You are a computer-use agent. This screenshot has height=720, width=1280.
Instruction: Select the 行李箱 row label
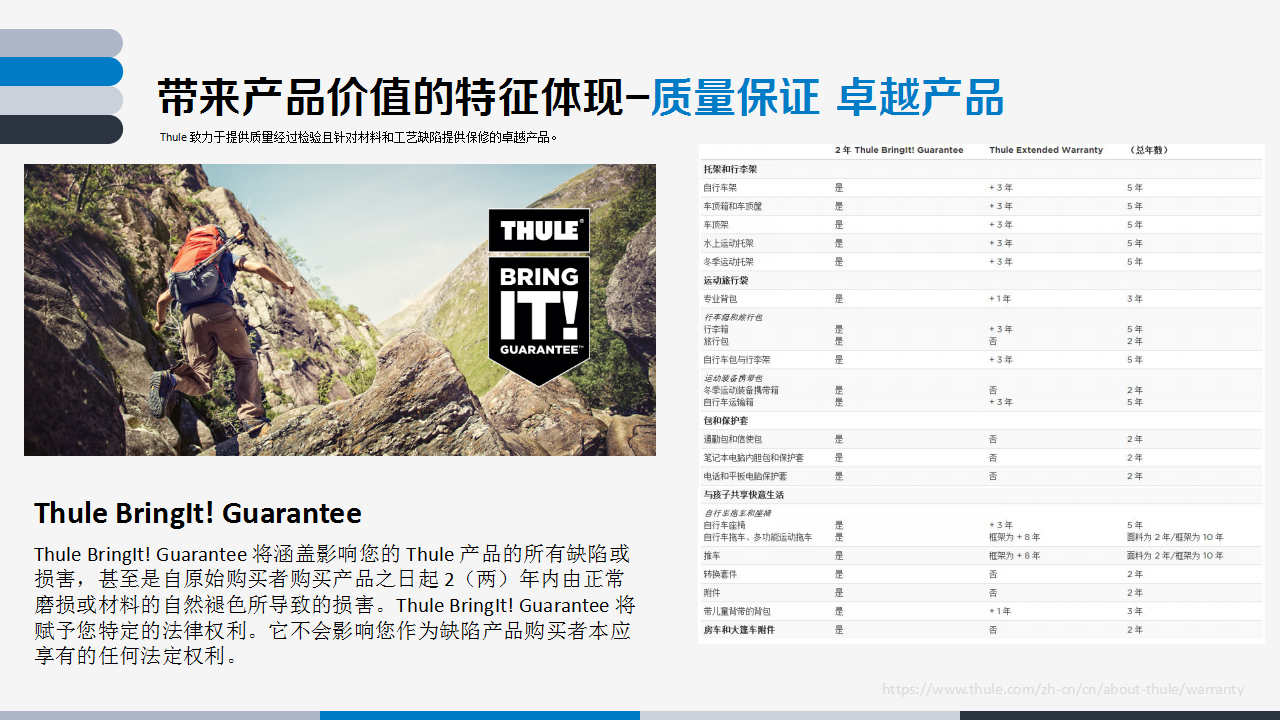pos(716,329)
